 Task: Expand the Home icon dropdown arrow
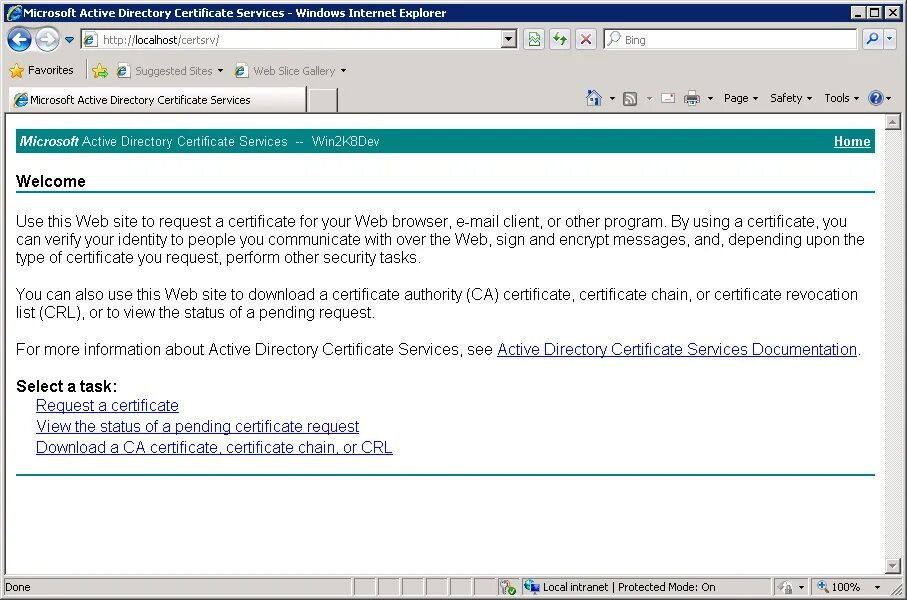pos(613,98)
